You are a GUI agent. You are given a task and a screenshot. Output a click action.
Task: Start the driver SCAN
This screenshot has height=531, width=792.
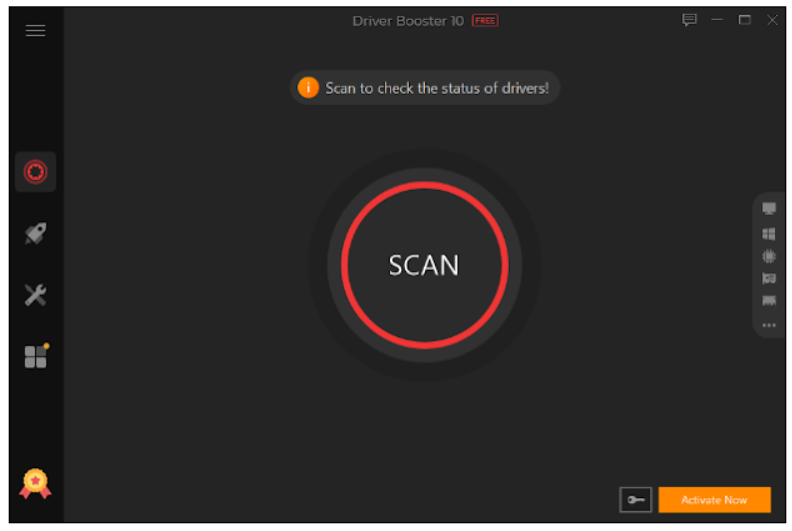(x=424, y=265)
